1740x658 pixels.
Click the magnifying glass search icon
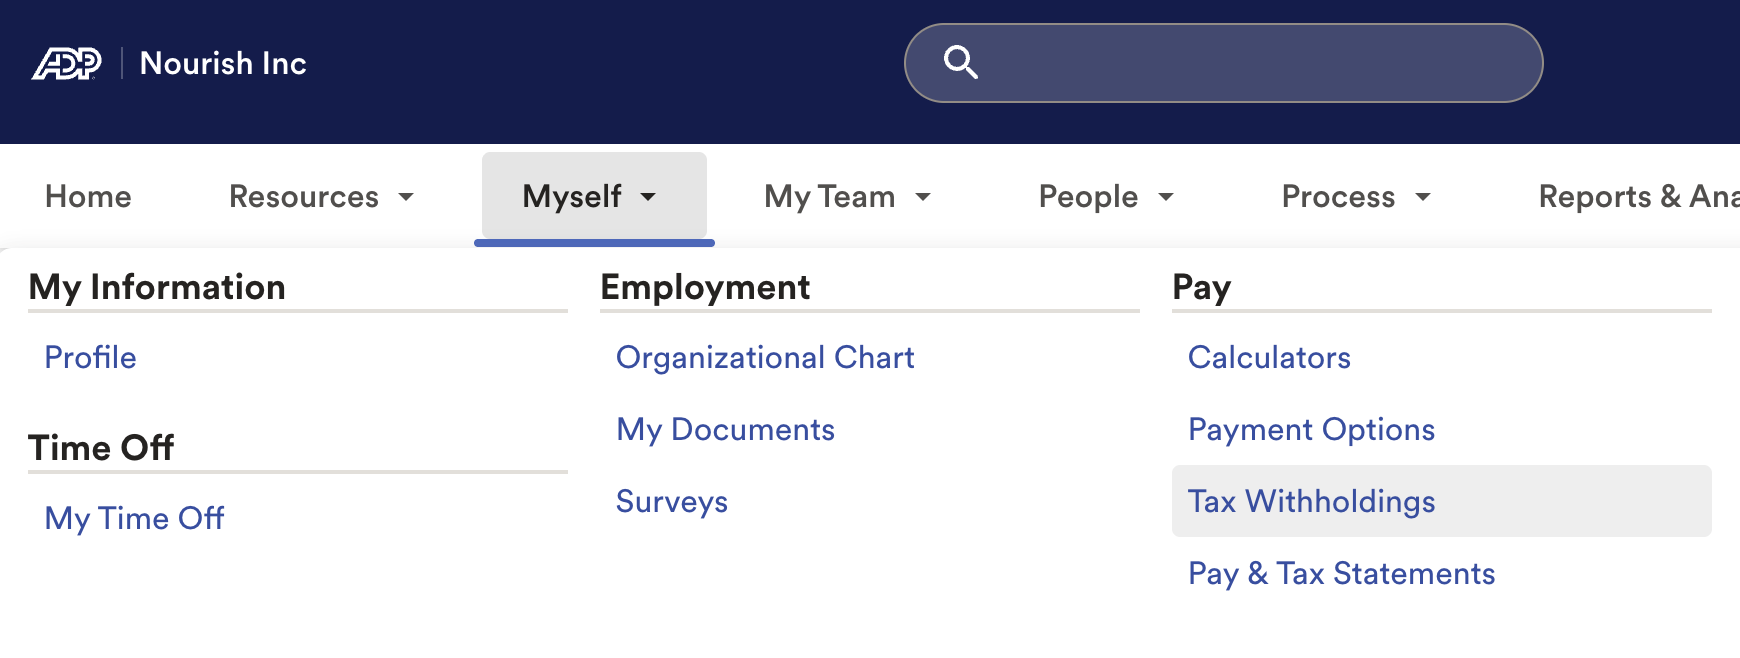click(960, 62)
